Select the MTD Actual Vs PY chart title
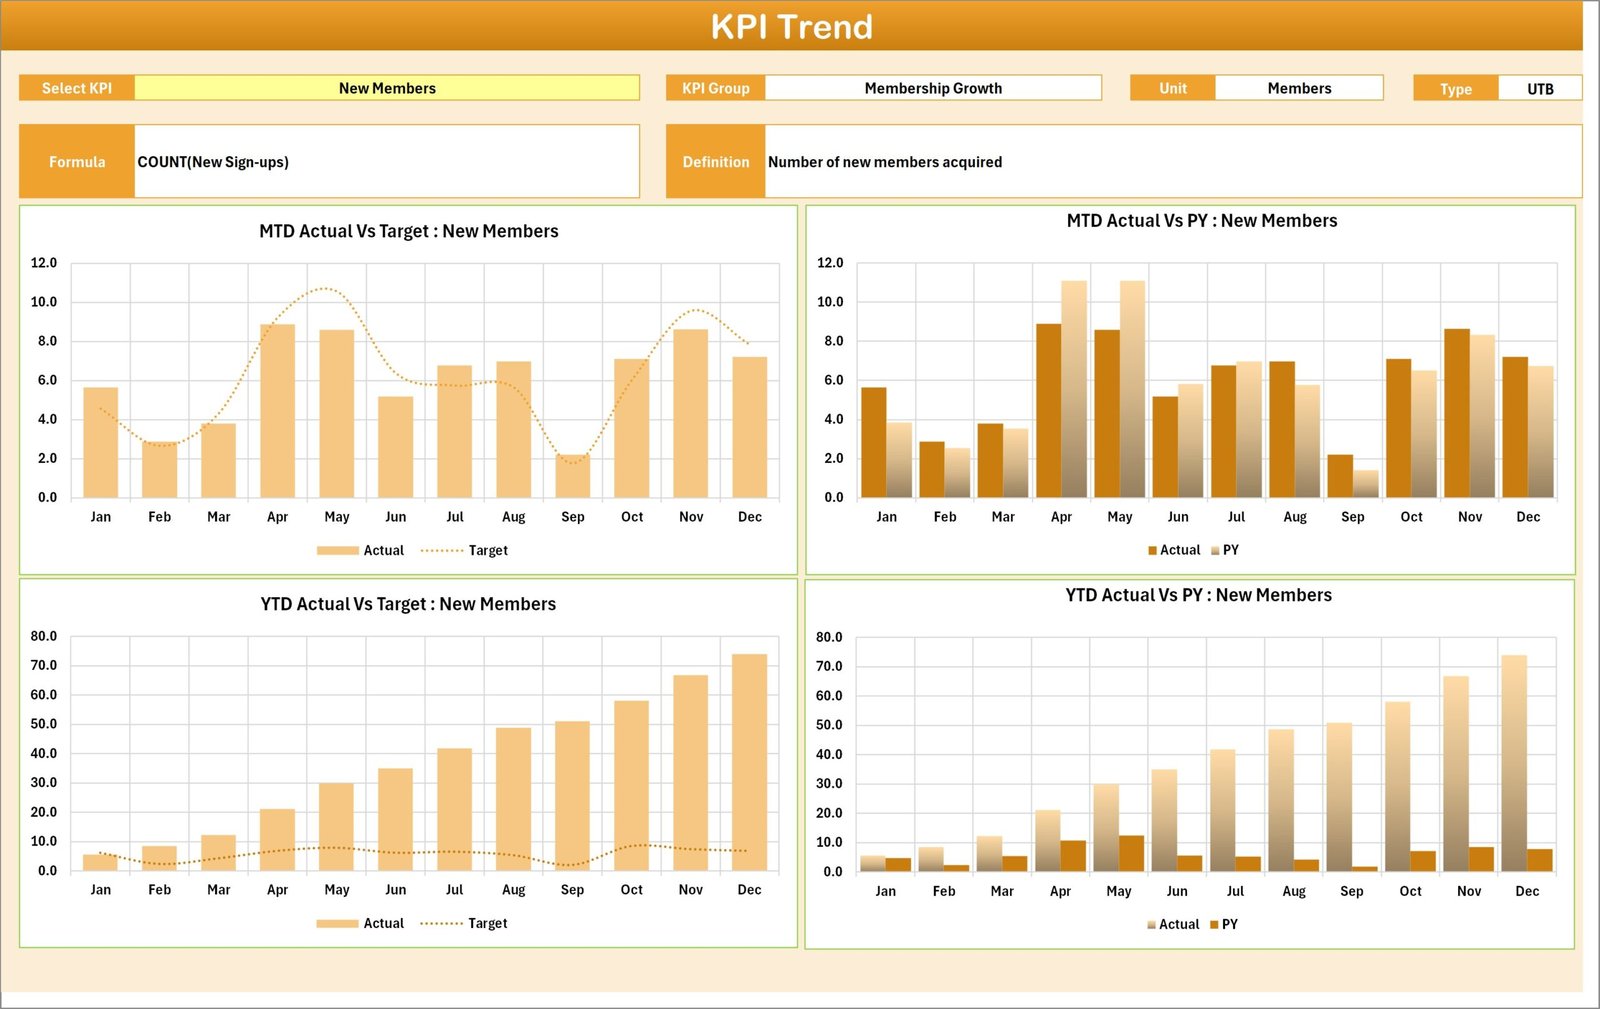Viewport: 1600px width, 1009px height. [x=1201, y=221]
